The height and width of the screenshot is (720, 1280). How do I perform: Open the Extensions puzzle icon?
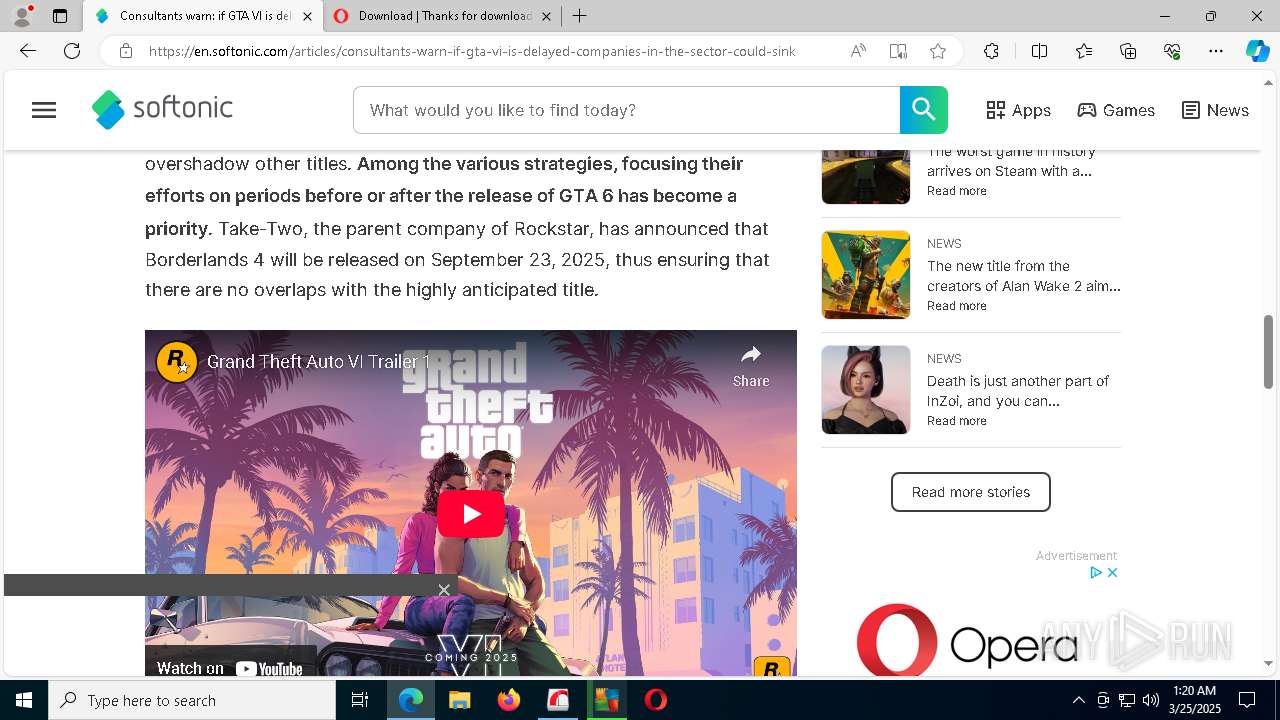click(991, 51)
